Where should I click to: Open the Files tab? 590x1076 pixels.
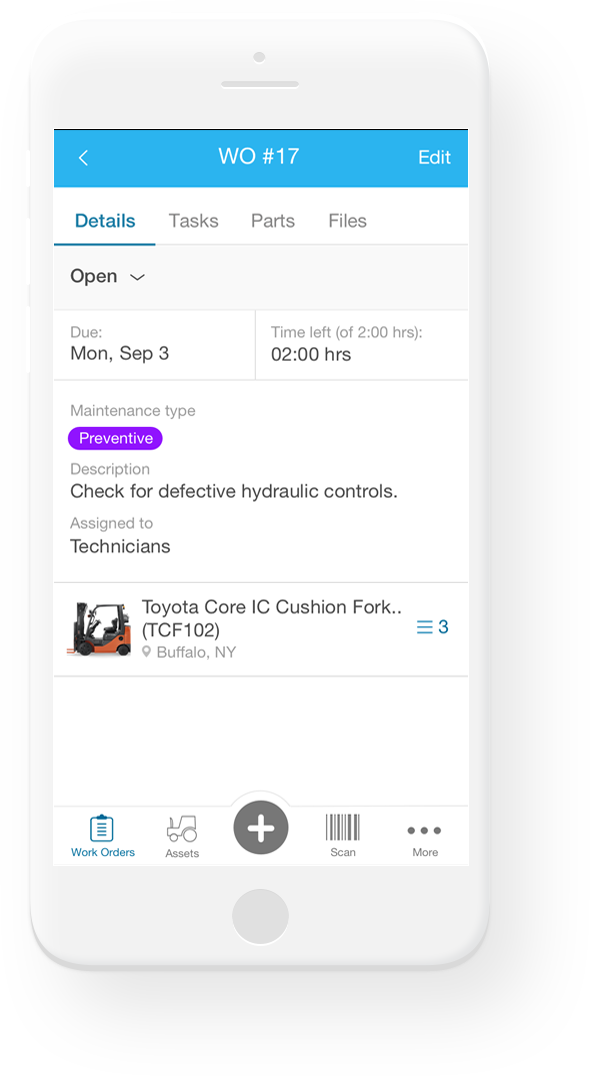[347, 220]
